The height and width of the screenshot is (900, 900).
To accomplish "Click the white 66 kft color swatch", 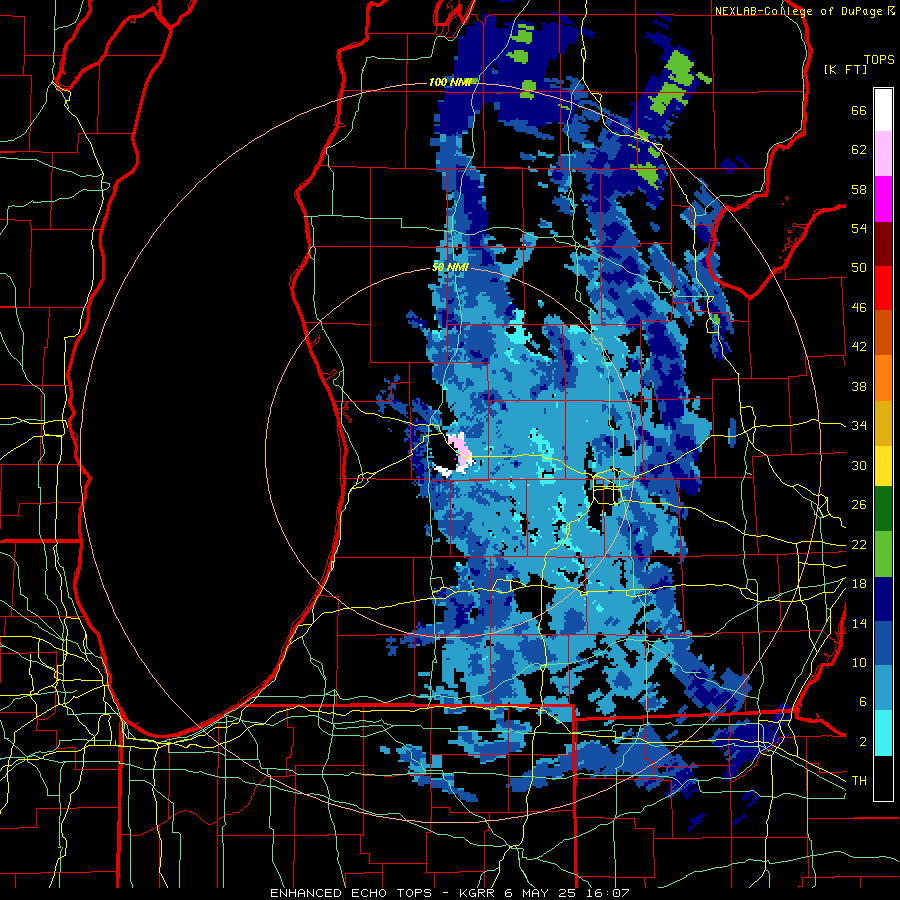I will 883,110.
